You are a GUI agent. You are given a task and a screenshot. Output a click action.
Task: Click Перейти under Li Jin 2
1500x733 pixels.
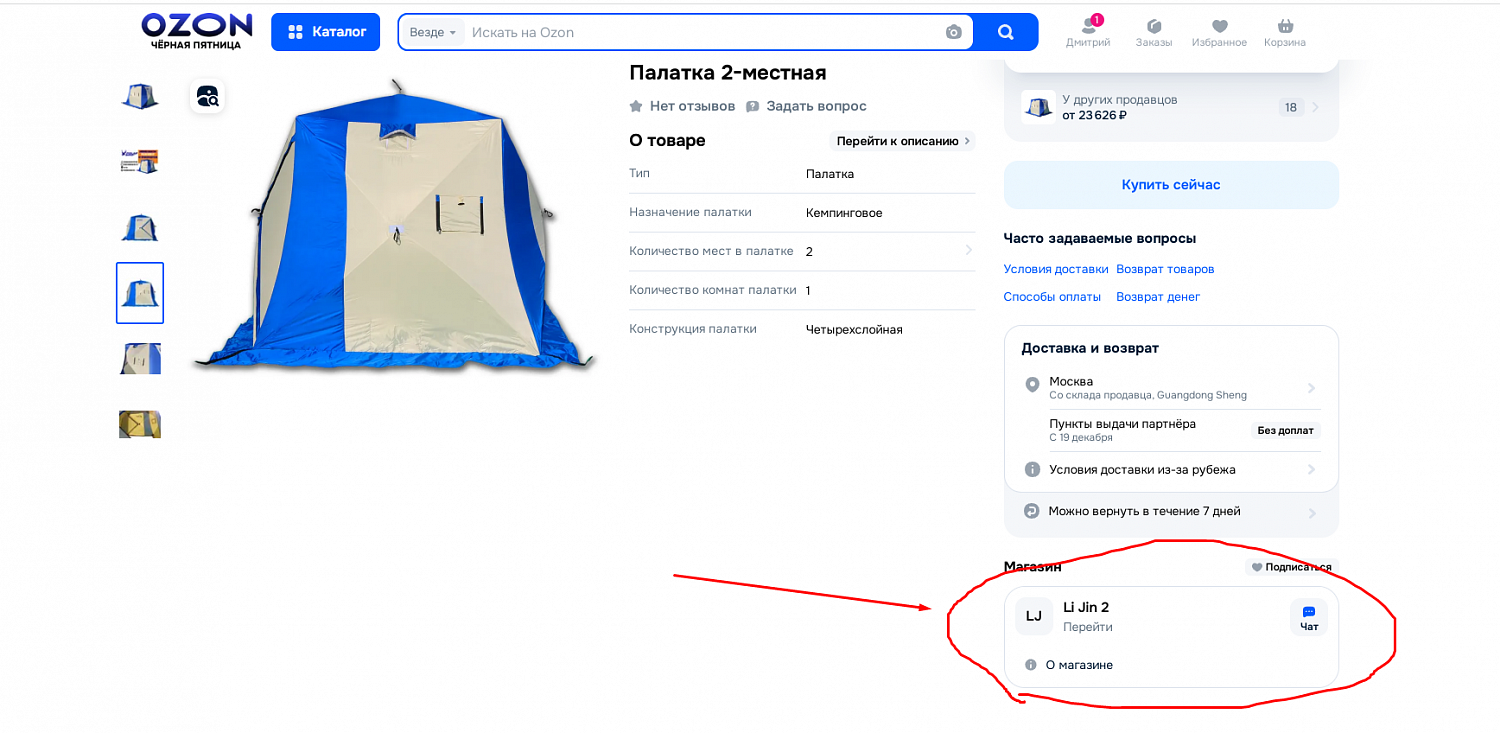[x=1088, y=627]
